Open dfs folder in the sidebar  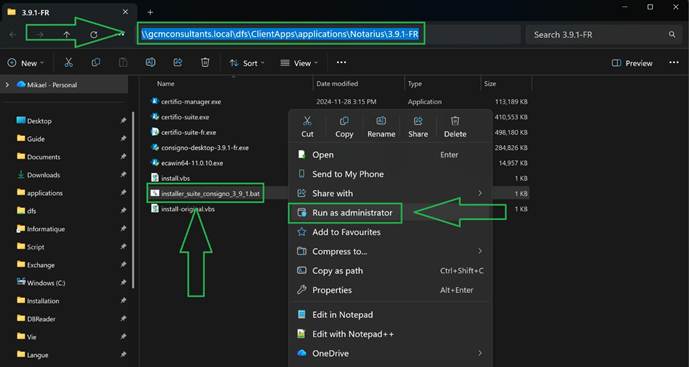pyautogui.click(x=32, y=211)
